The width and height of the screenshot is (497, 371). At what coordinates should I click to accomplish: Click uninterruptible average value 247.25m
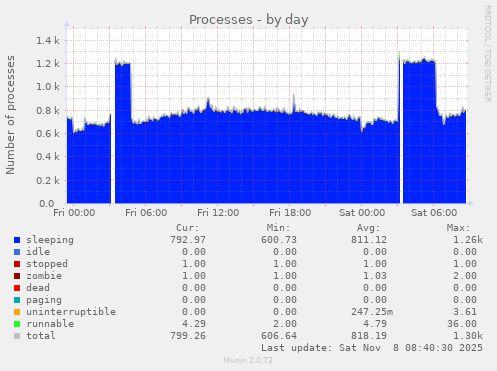click(372, 312)
